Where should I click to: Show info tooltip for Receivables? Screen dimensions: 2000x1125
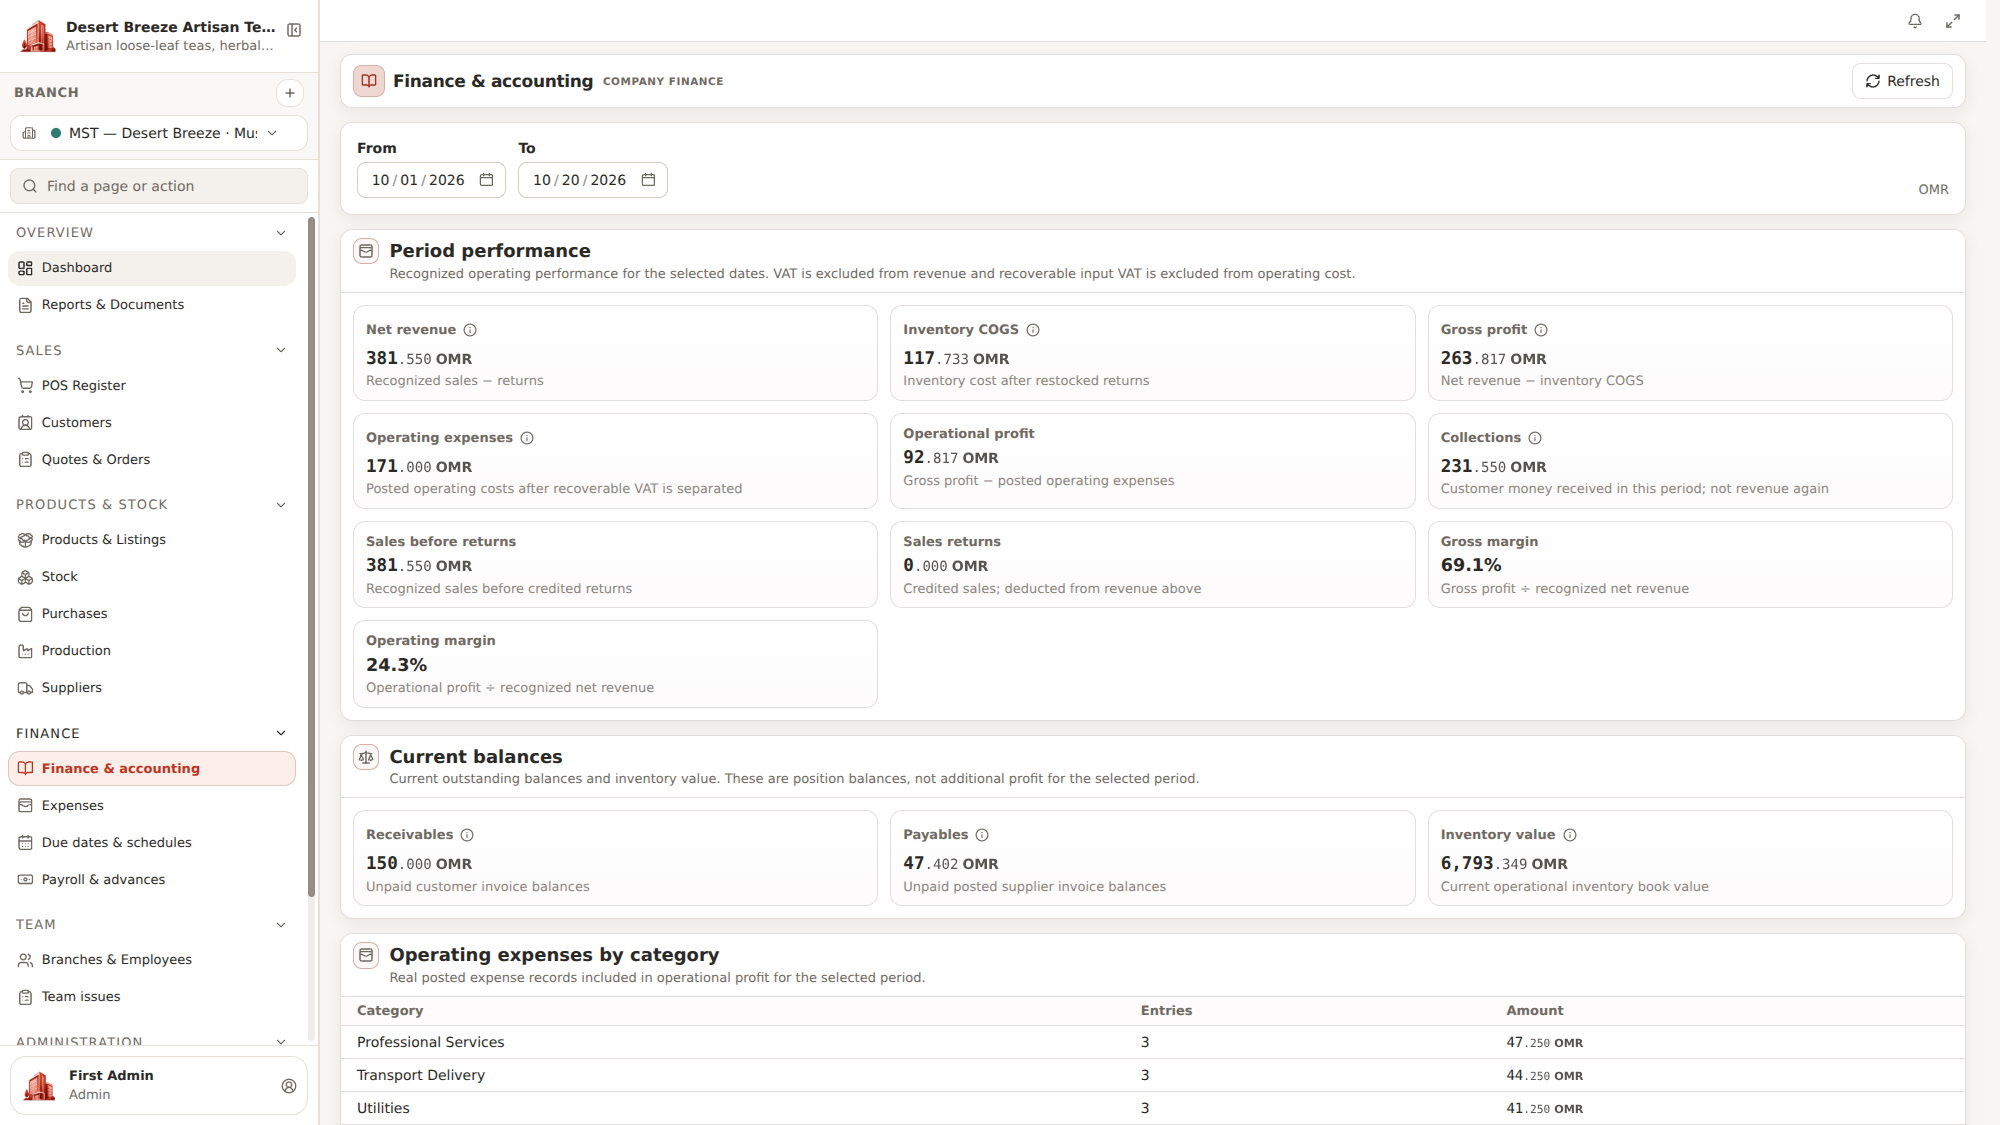[x=467, y=835]
